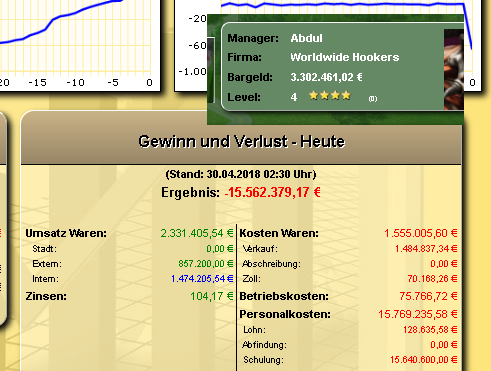Click the Zinsen amount '104,17 €'
Screen dimensions: 491x371
click(x=212, y=296)
